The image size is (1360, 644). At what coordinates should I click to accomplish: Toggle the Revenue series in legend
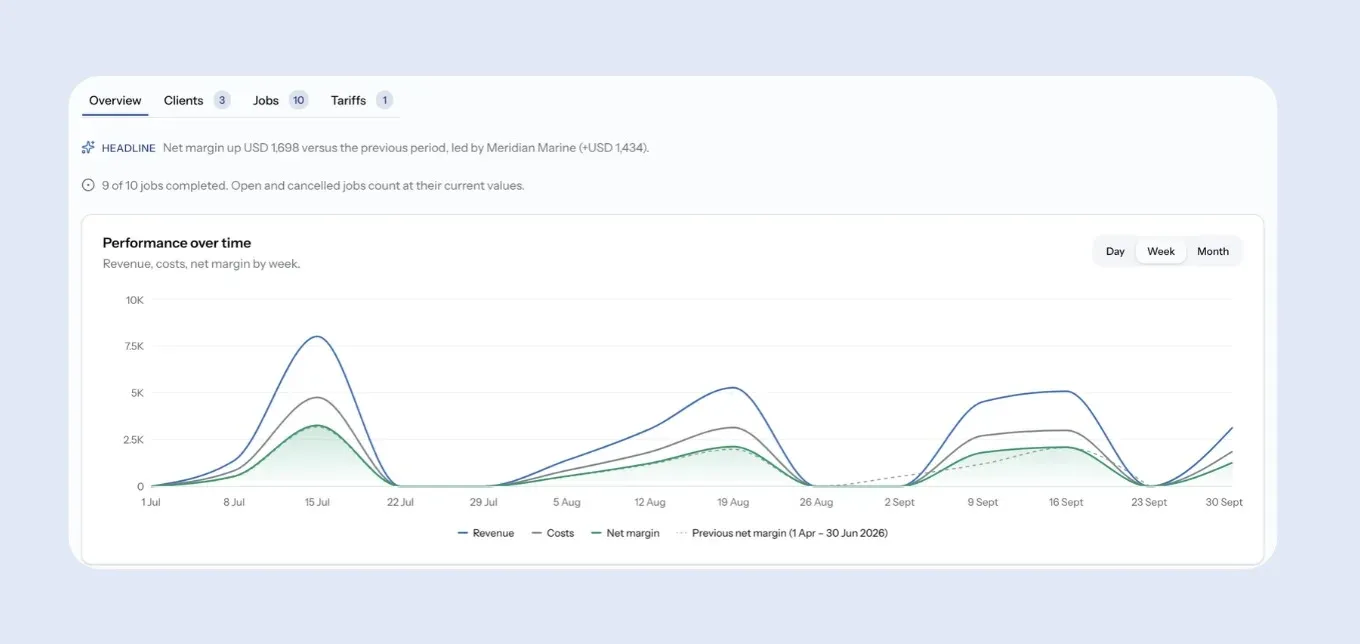point(486,533)
